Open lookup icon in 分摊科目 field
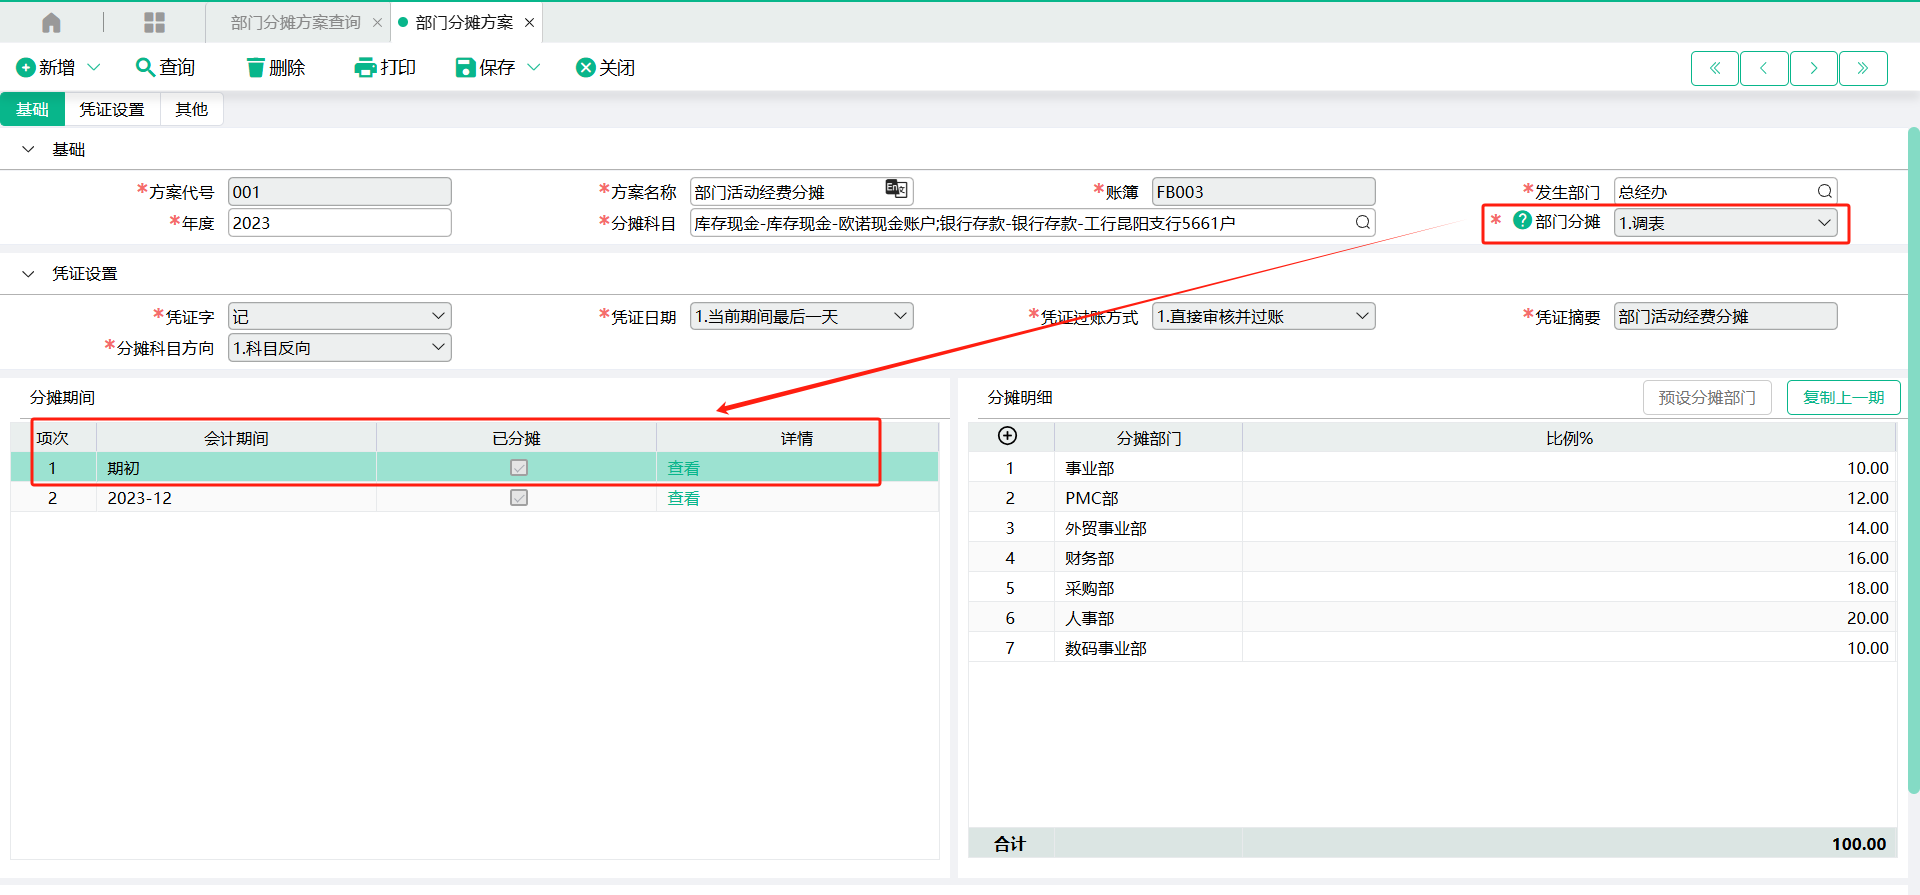This screenshot has height=895, width=1920. tap(1362, 222)
